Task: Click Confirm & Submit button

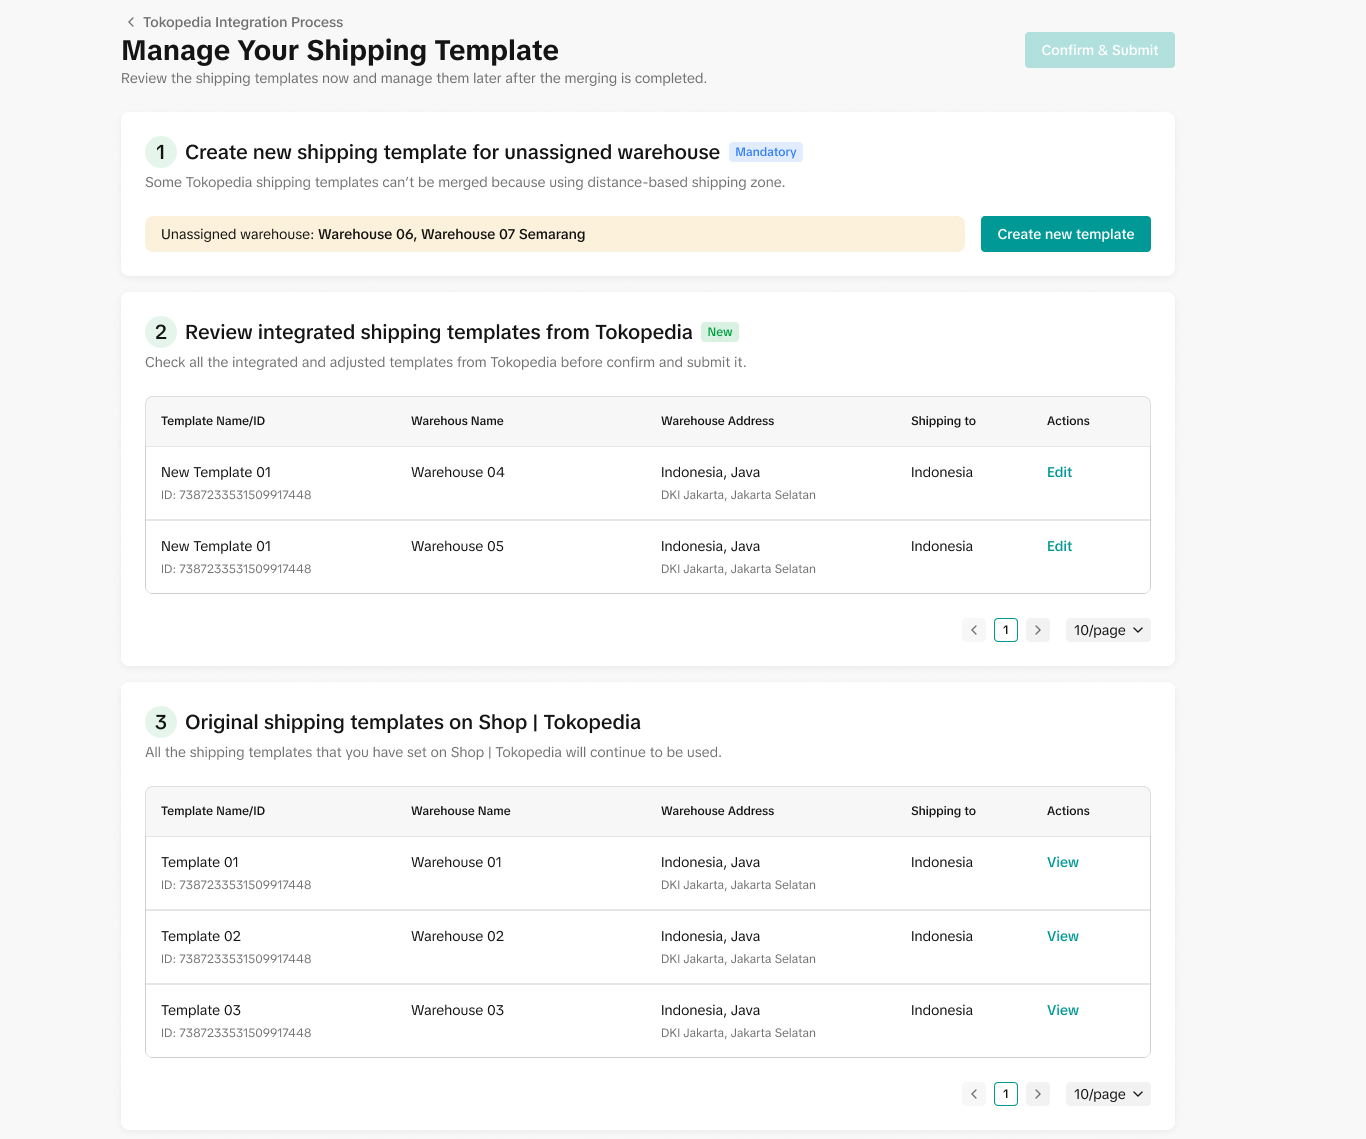Action: point(1099,50)
